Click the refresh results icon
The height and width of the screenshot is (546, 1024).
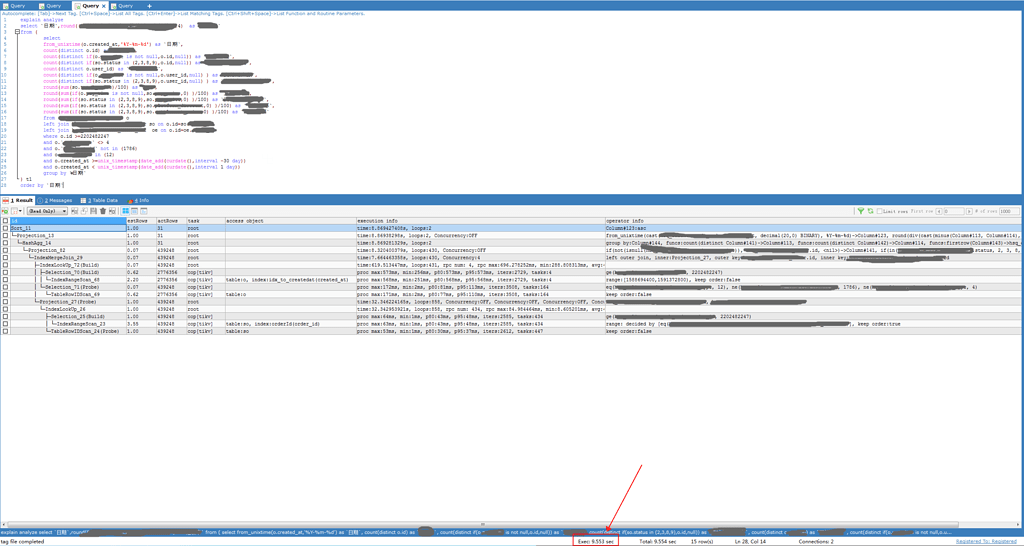[x=869, y=211]
